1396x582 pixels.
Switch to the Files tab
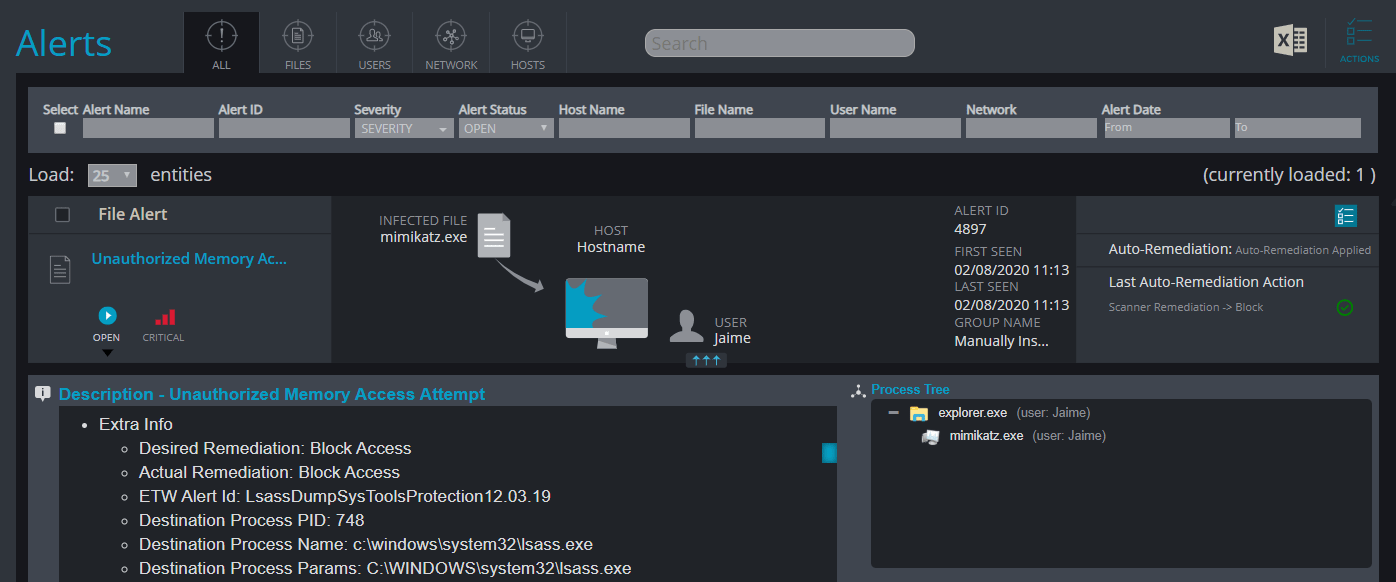(x=298, y=42)
